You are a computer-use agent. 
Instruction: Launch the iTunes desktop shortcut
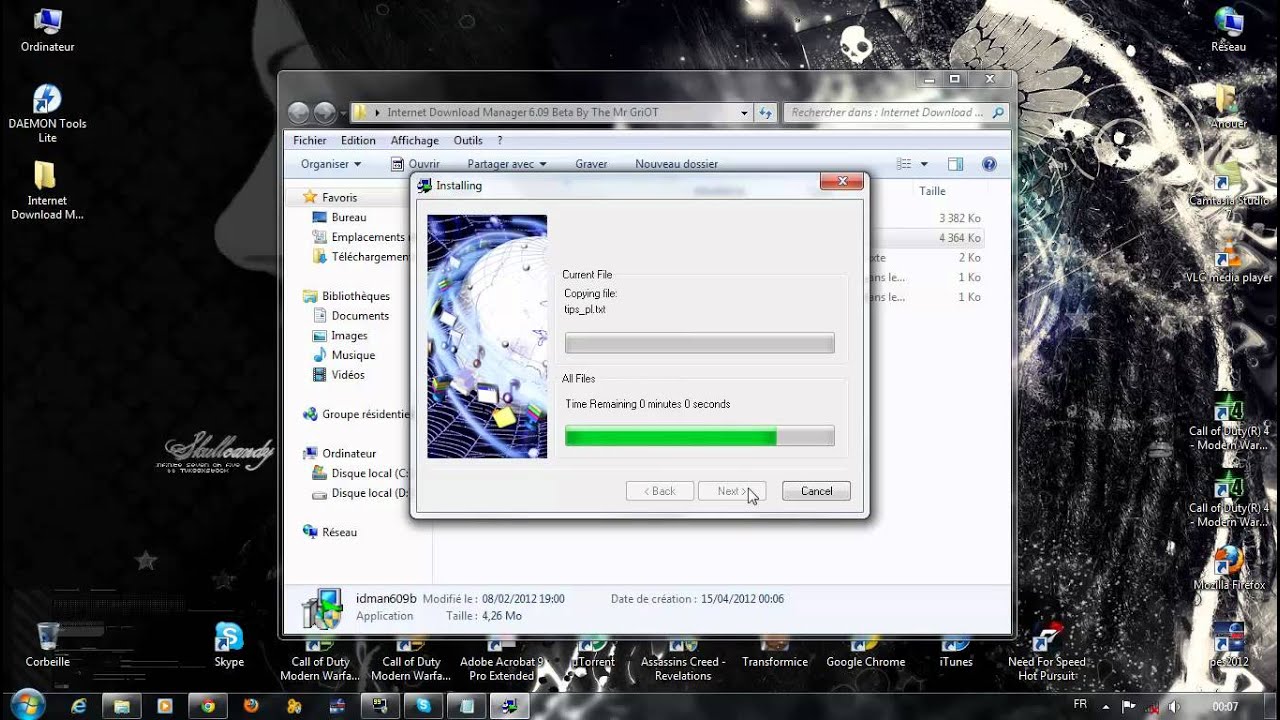(x=956, y=653)
